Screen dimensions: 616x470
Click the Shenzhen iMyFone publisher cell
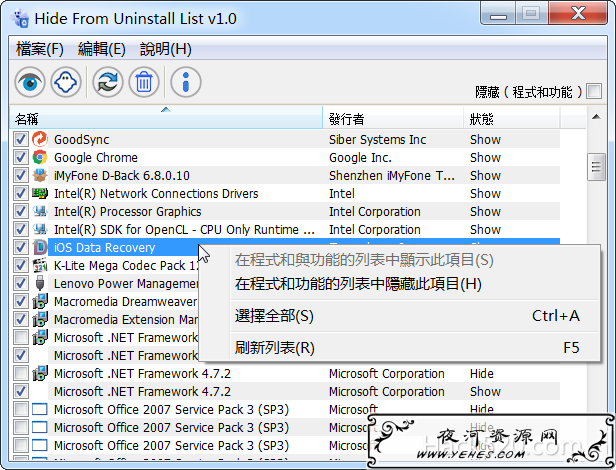392,176
